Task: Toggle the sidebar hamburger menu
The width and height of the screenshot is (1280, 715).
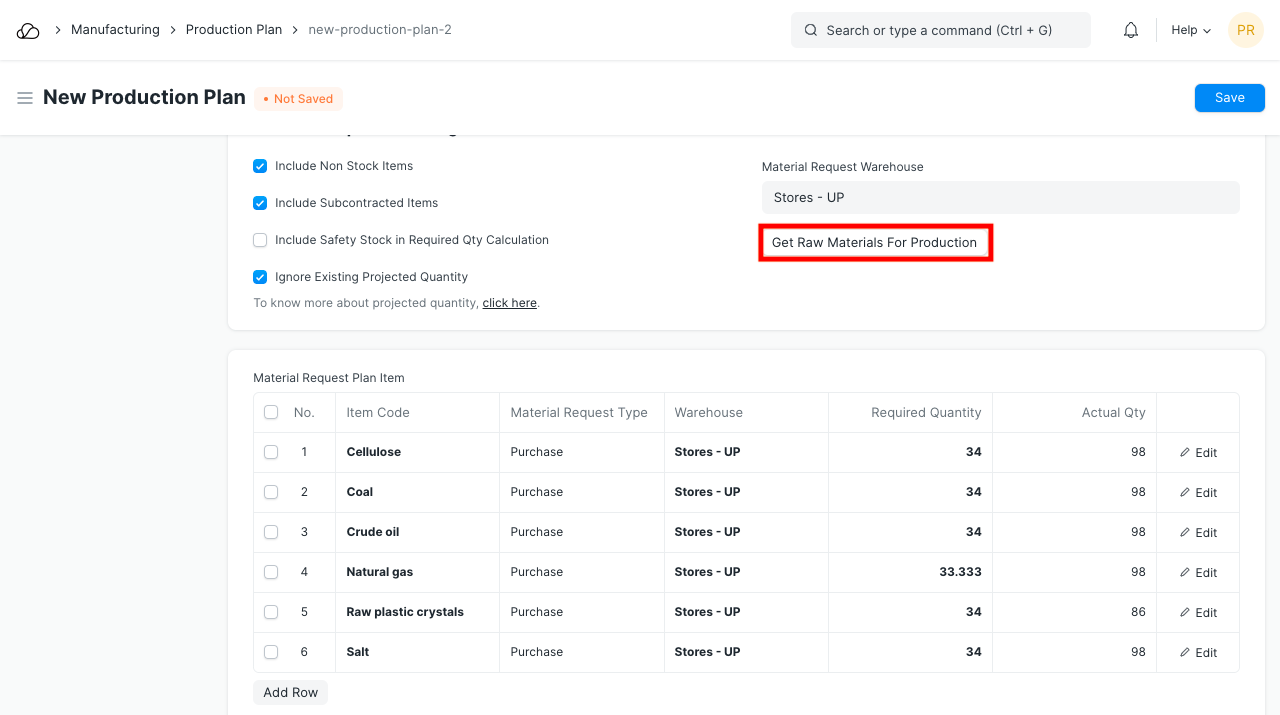Action: (x=25, y=98)
